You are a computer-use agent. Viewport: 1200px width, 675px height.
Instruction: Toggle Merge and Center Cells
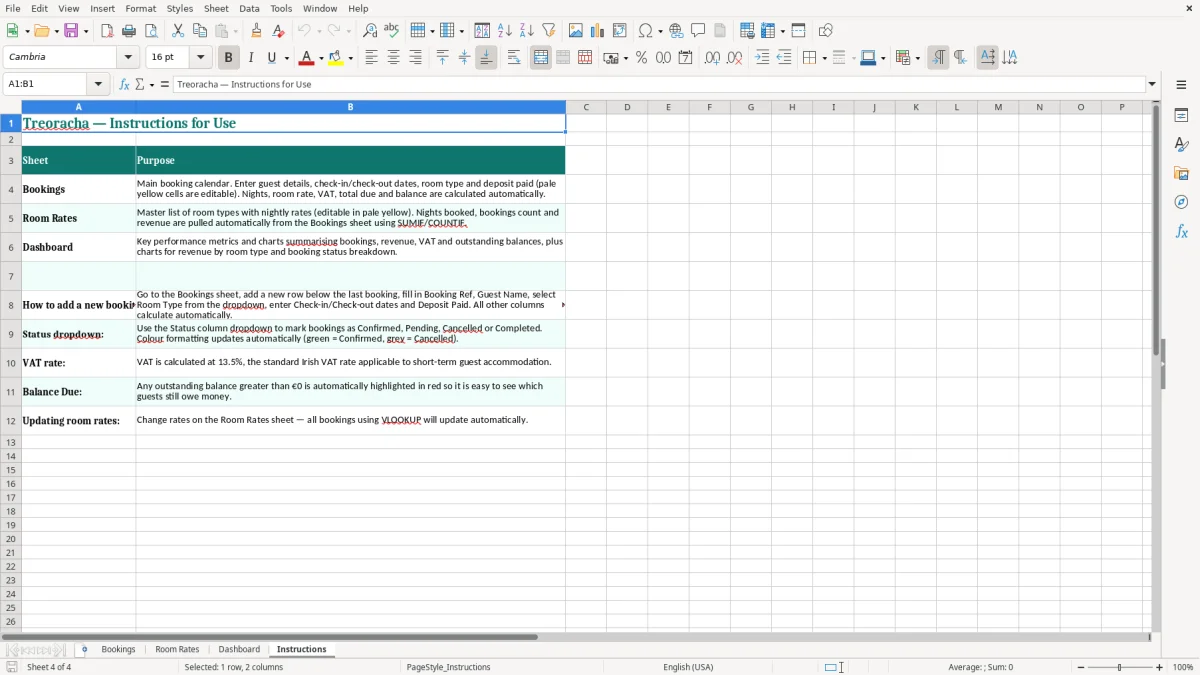[541, 58]
